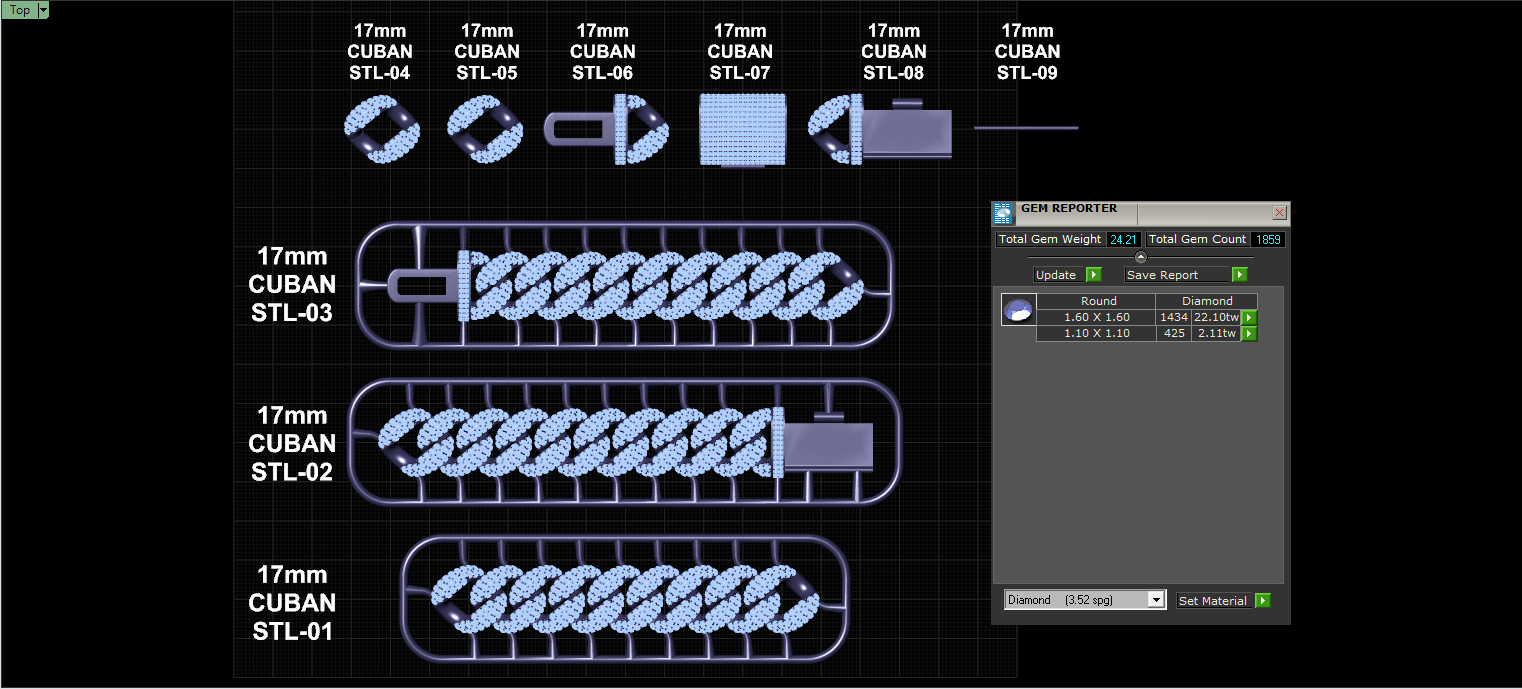Select the 1.60 X 1.60 size cell
Image resolution: width=1522 pixels, height=689 pixels.
pos(1096,317)
